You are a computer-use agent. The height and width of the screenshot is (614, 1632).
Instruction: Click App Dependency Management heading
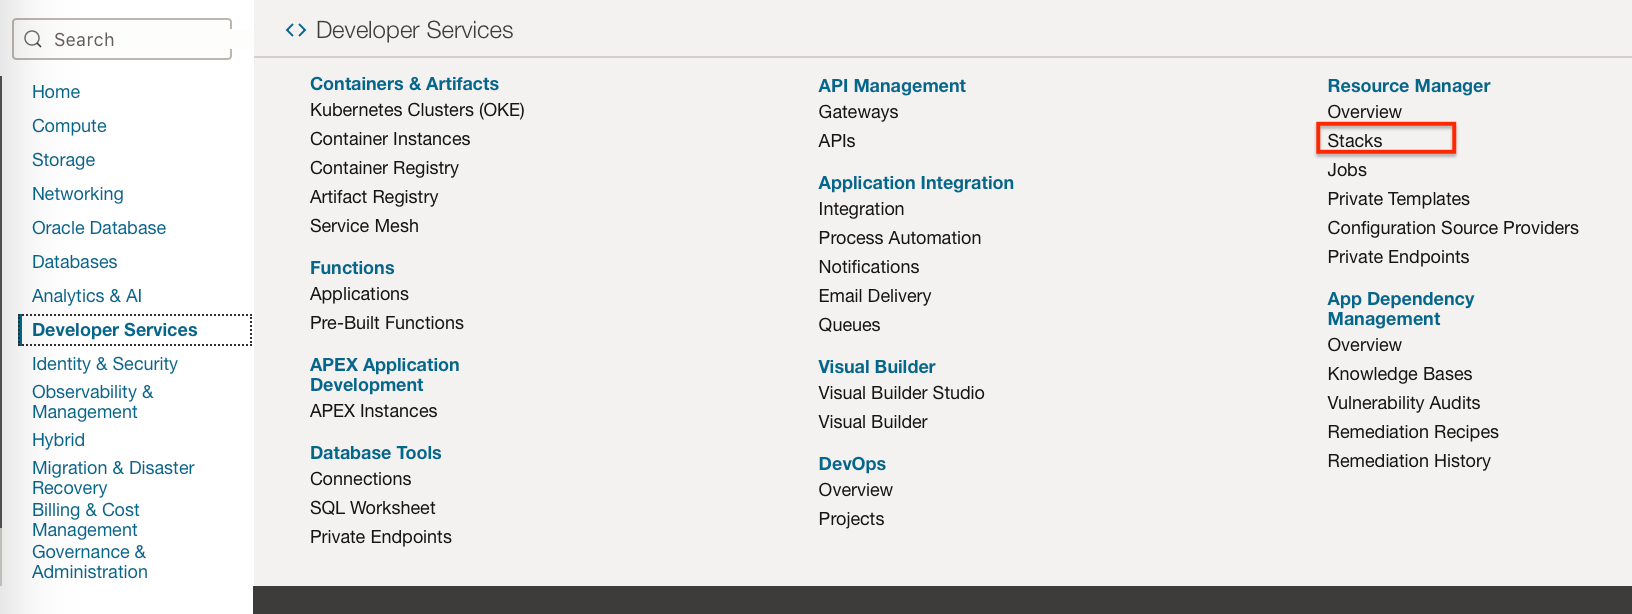1400,309
